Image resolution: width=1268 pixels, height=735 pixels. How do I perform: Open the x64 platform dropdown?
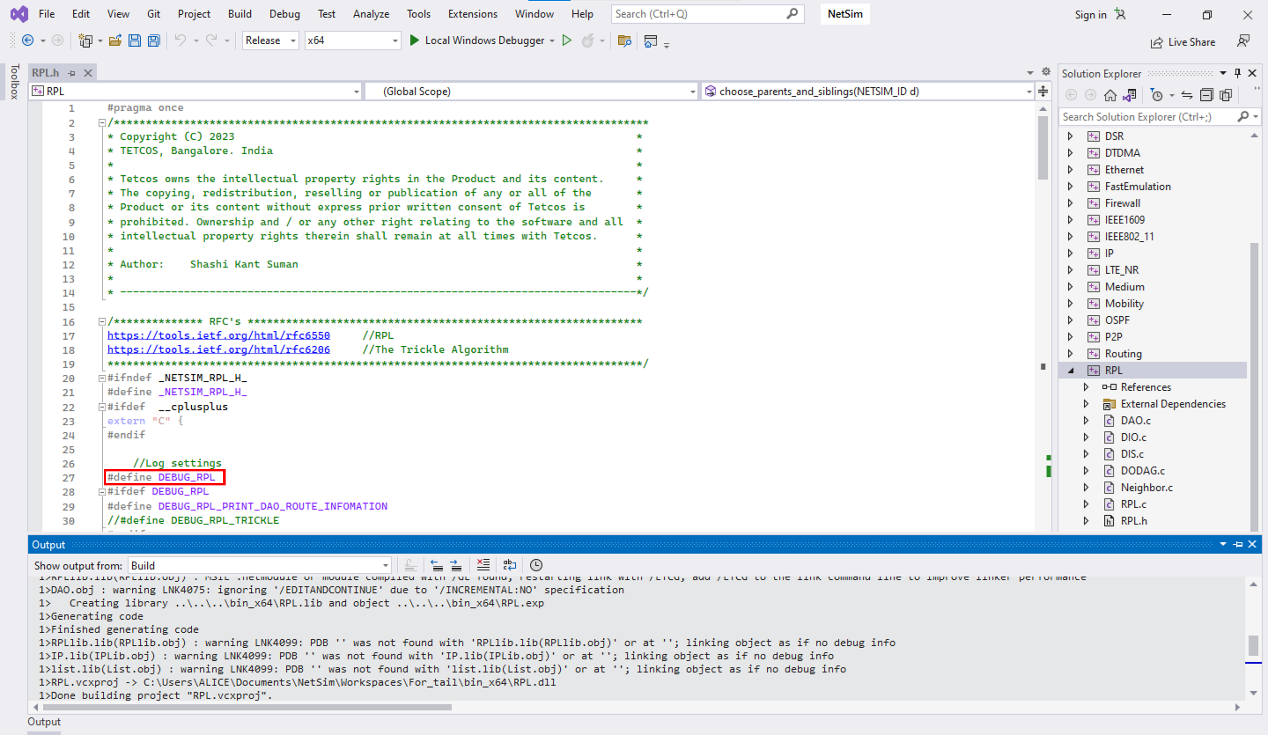click(352, 41)
